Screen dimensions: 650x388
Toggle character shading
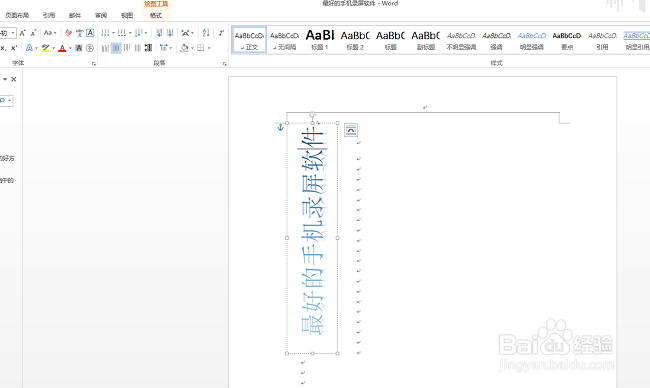pyautogui.click(x=79, y=48)
